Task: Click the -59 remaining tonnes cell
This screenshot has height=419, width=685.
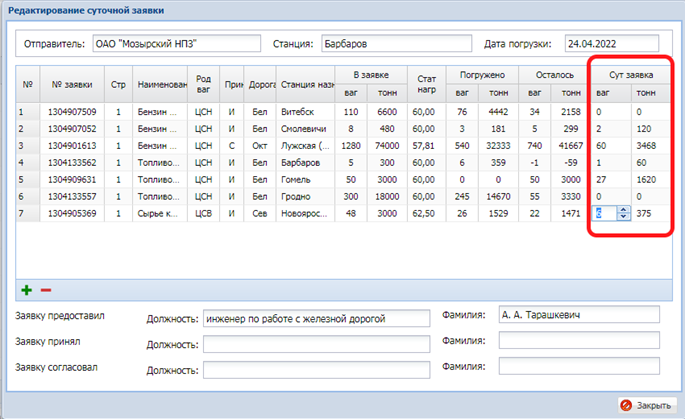Action: pyautogui.click(x=571, y=163)
